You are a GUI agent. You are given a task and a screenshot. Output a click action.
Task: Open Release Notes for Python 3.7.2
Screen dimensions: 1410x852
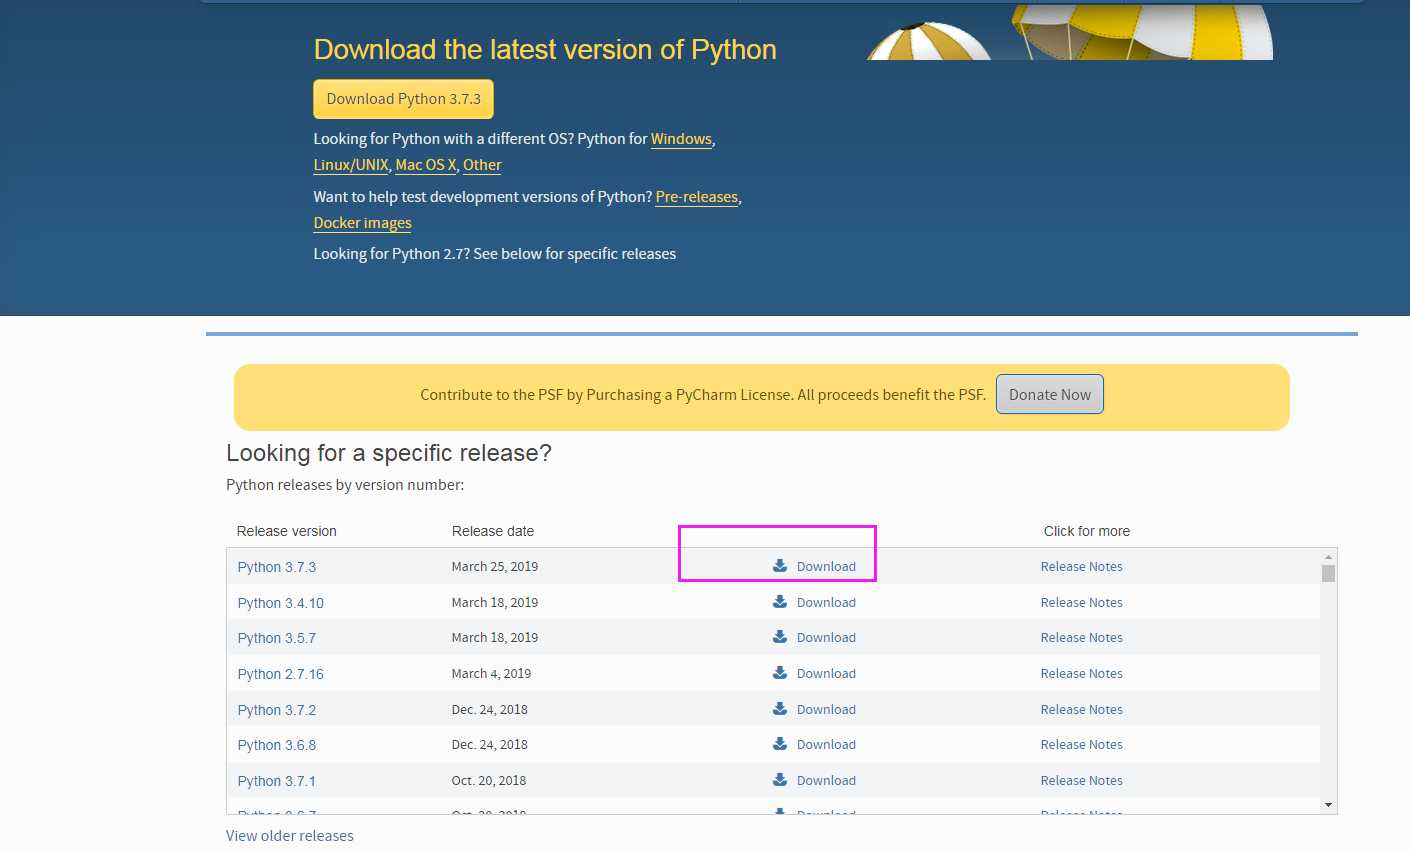coord(1081,709)
